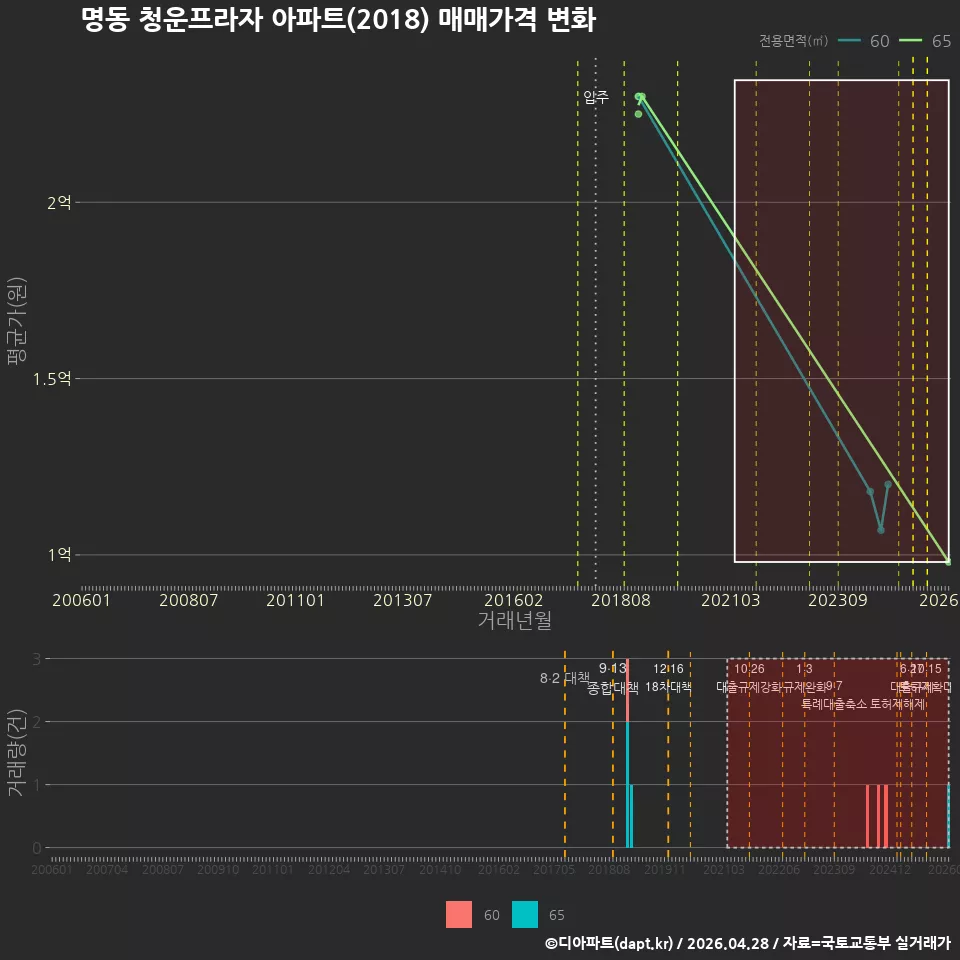Click 202412 on the volume chart axis
The image size is (960, 960).
coord(890,869)
